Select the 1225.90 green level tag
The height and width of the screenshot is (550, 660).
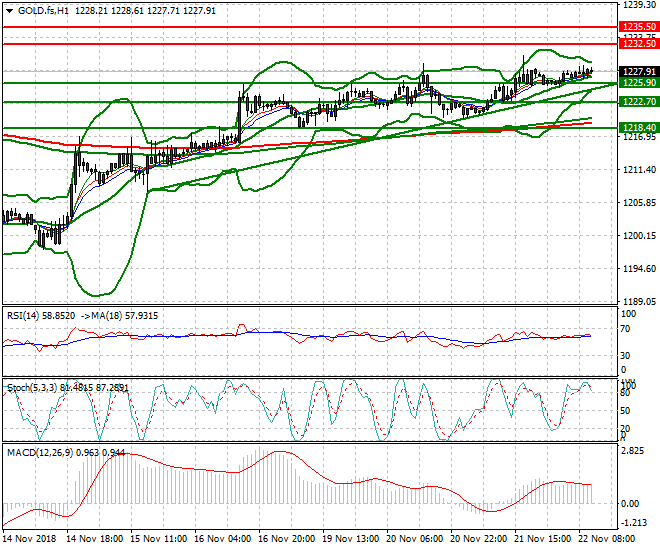[639, 82]
